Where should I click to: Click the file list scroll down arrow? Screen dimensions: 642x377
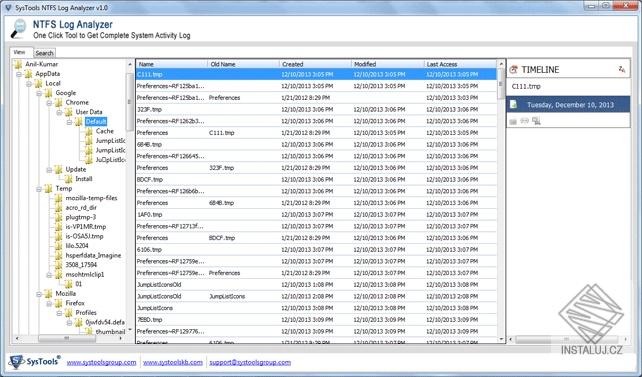[501, 339]
